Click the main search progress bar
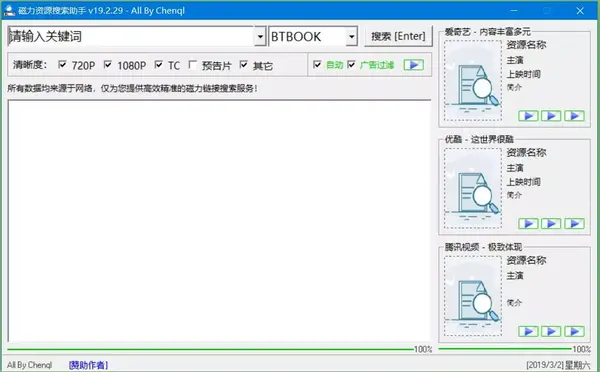This screenshot has height=372, width=600. point(210,349)
